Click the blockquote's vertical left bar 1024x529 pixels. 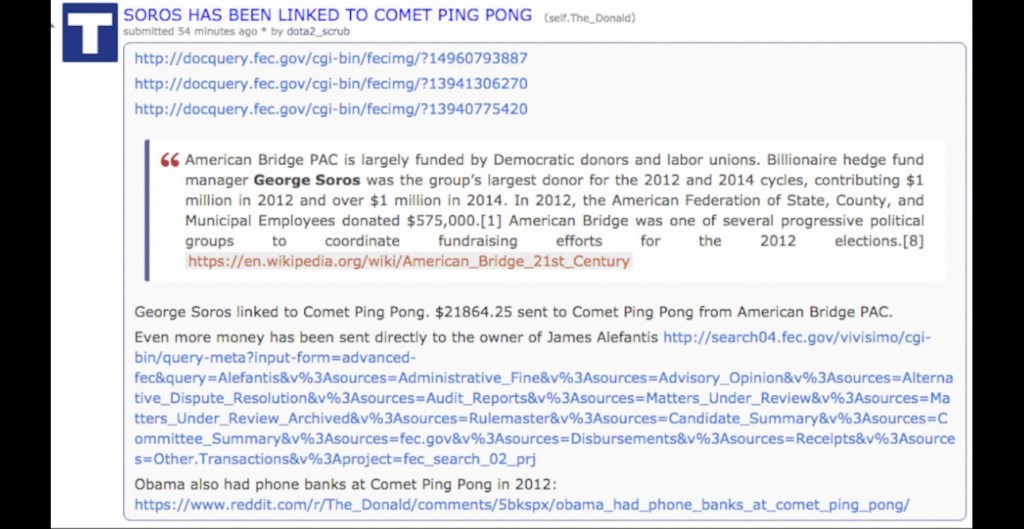[x=146, y=210]
